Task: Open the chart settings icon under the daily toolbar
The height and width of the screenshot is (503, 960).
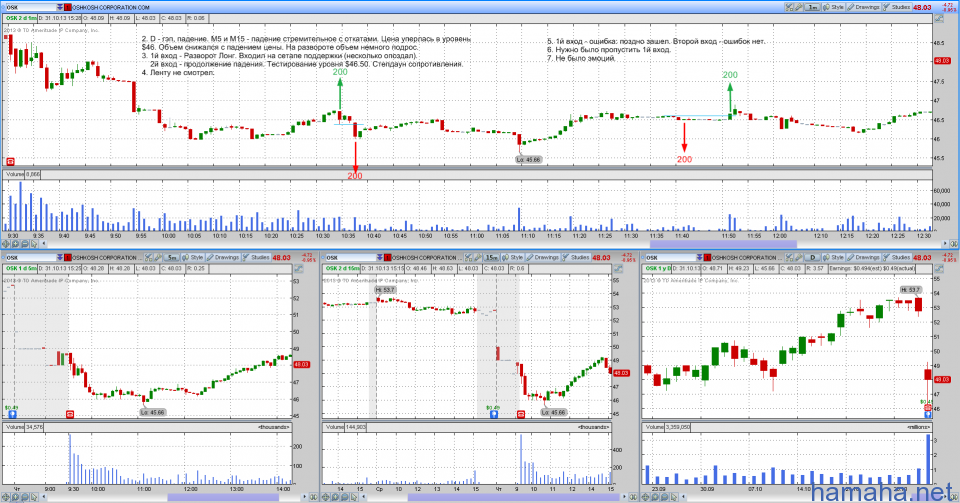Action: pos(939,269)
